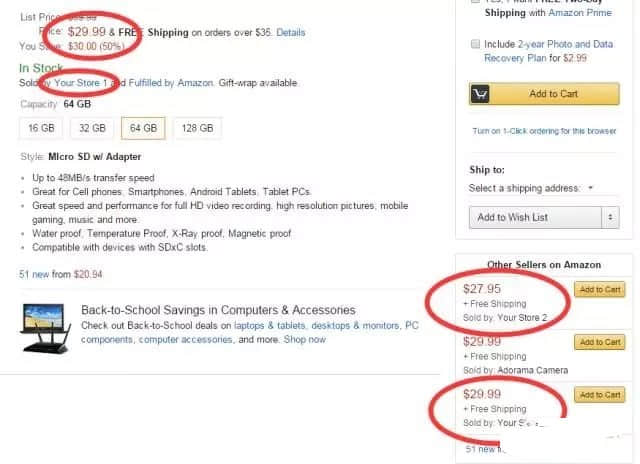Add the $27.95 Your Store 2 offer to cart

coord(598,290)
